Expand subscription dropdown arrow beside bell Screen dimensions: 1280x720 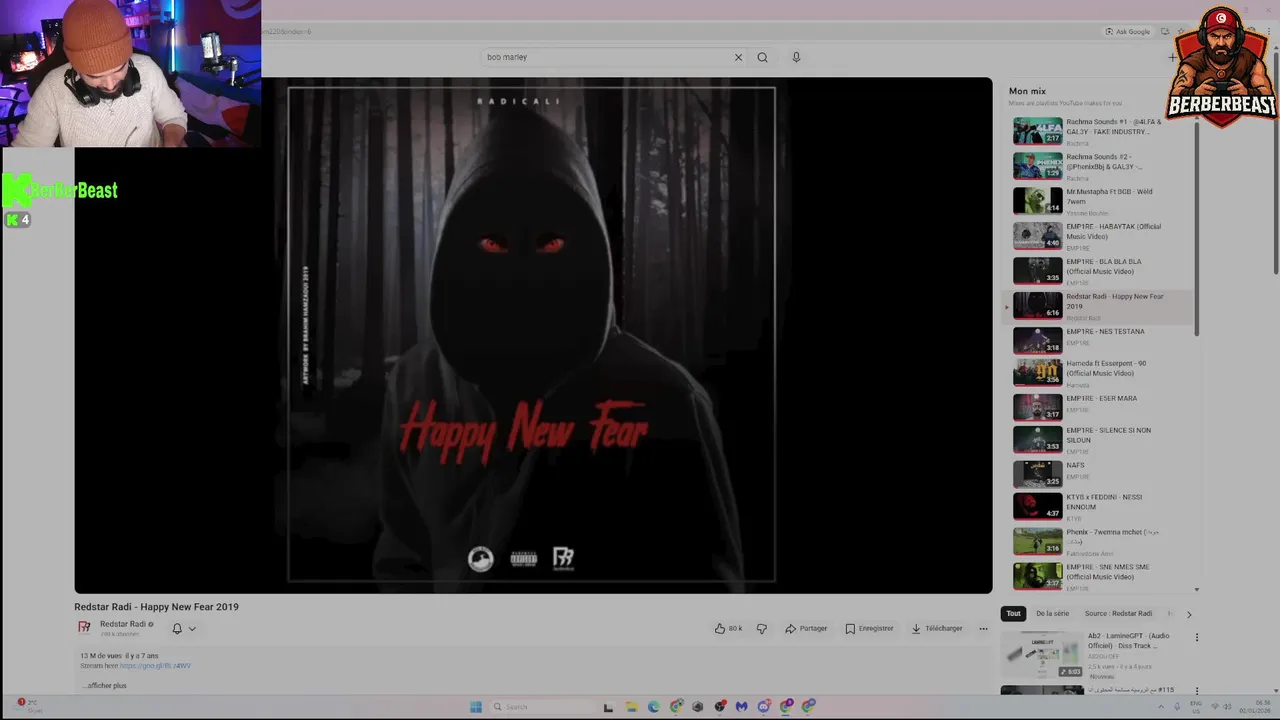192,629
